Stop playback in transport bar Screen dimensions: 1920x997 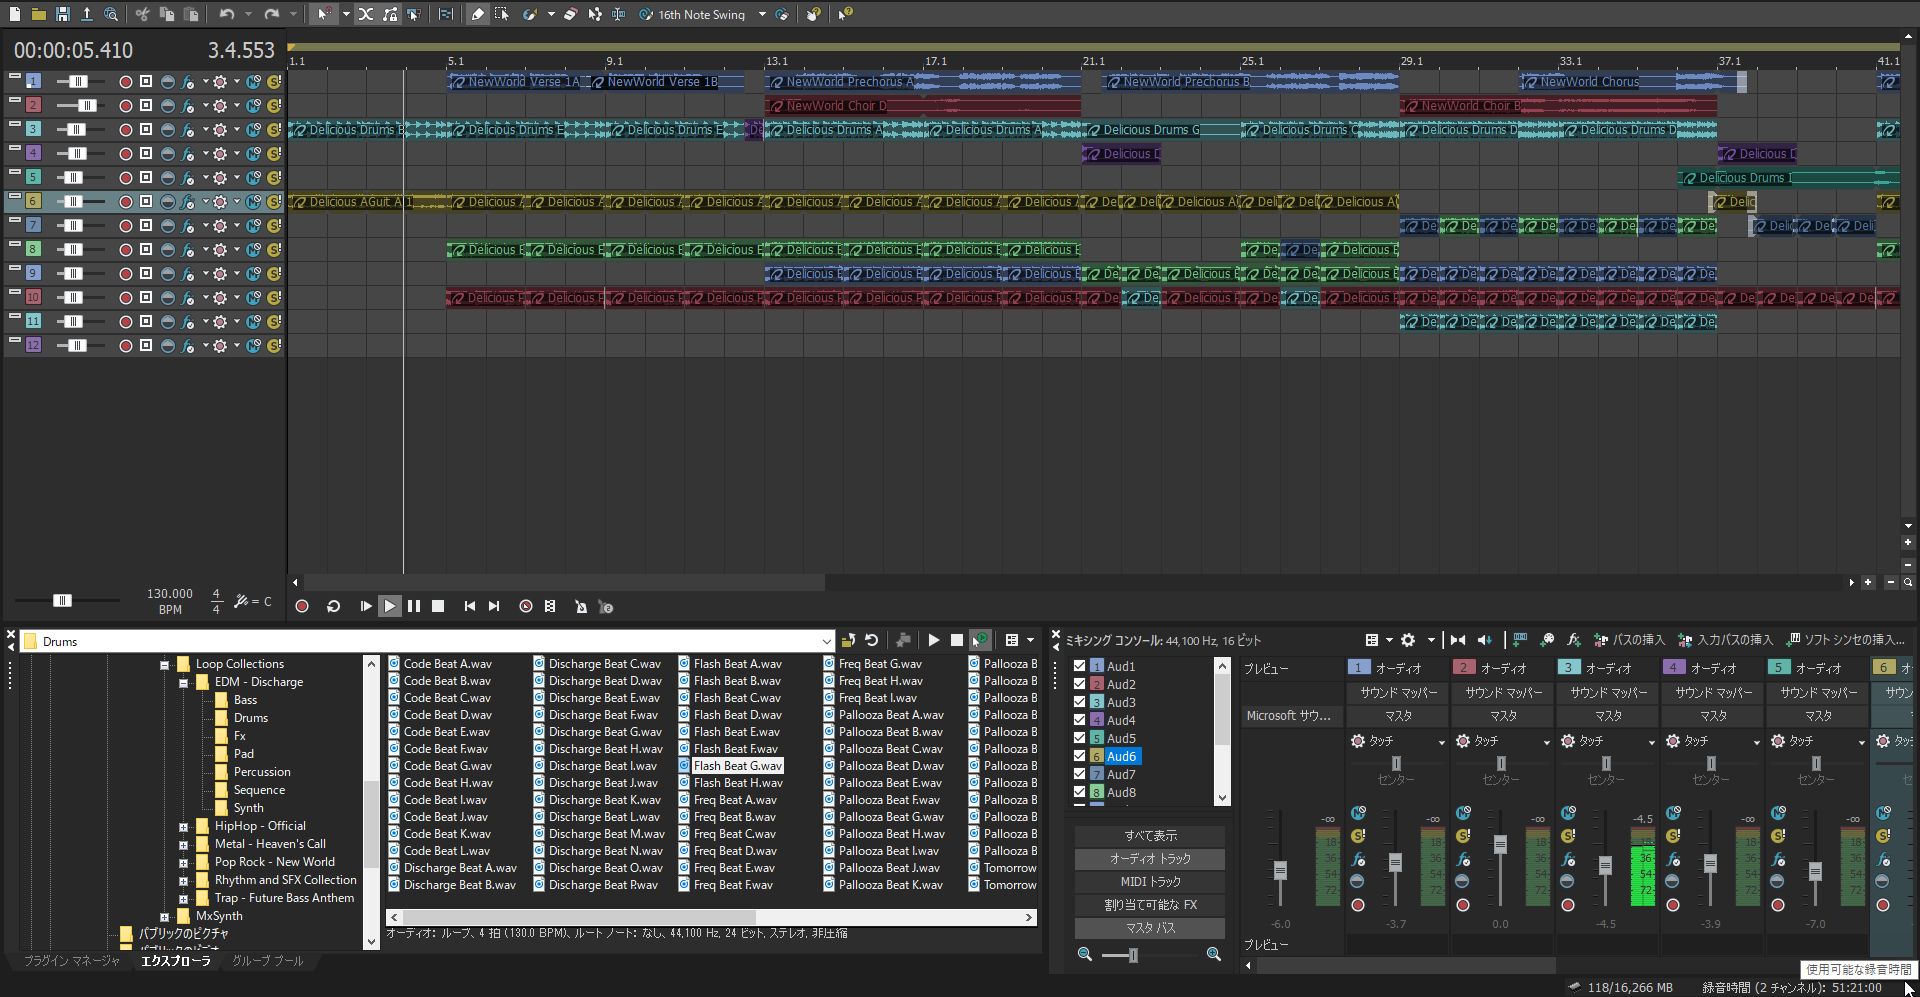pos(438,606)
